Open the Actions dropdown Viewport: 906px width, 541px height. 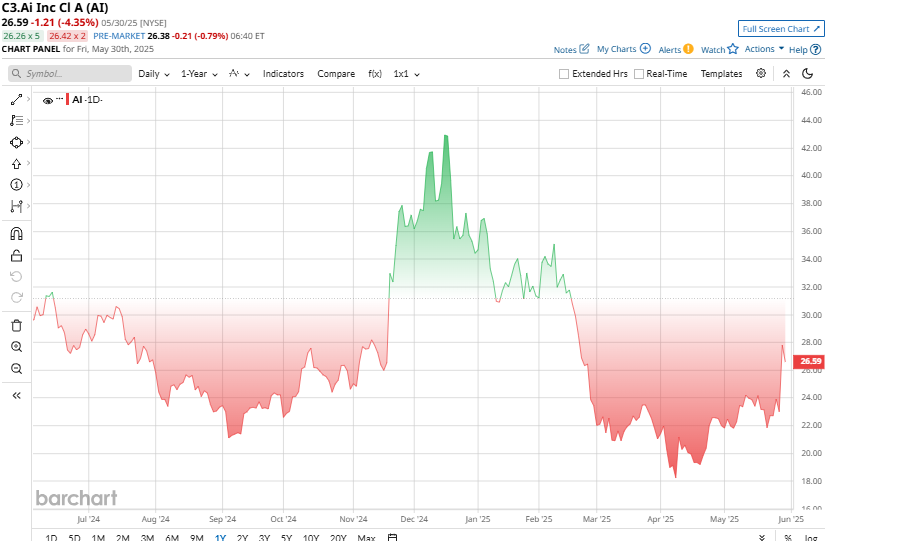coord(764,49)
